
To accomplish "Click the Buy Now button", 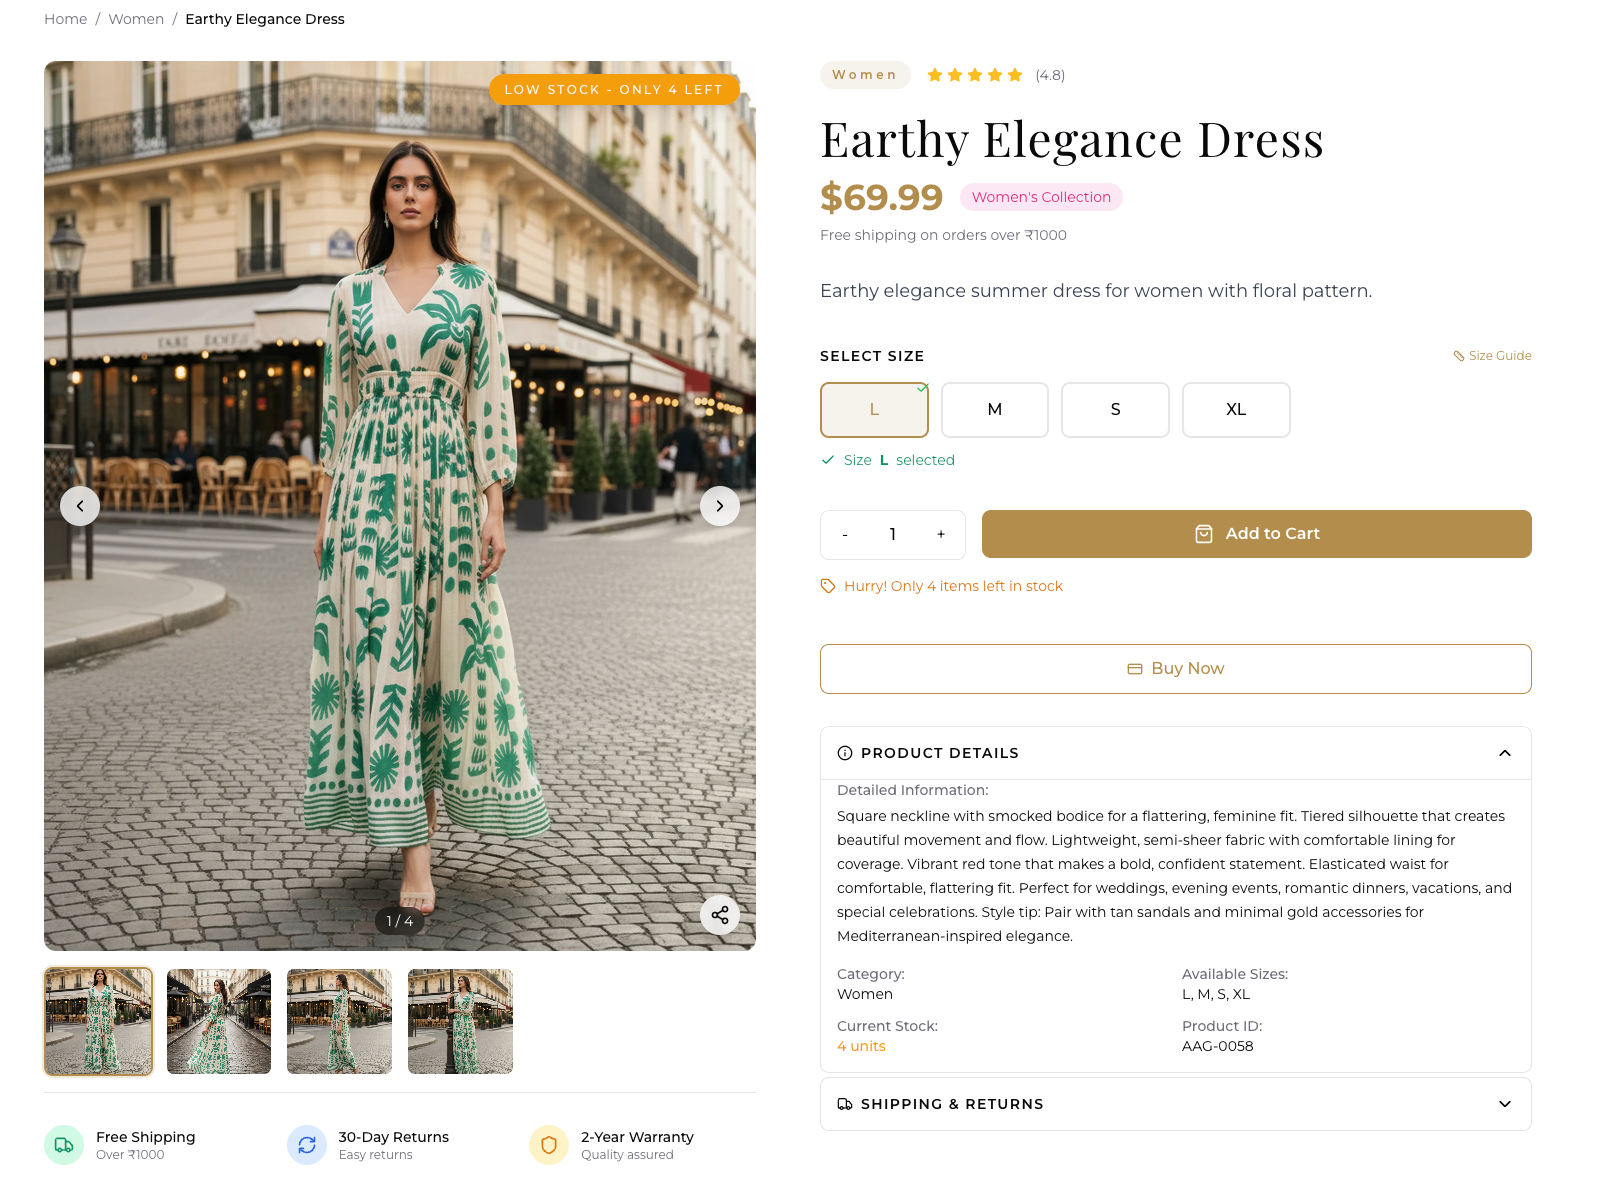I will tap(1175, 669).
